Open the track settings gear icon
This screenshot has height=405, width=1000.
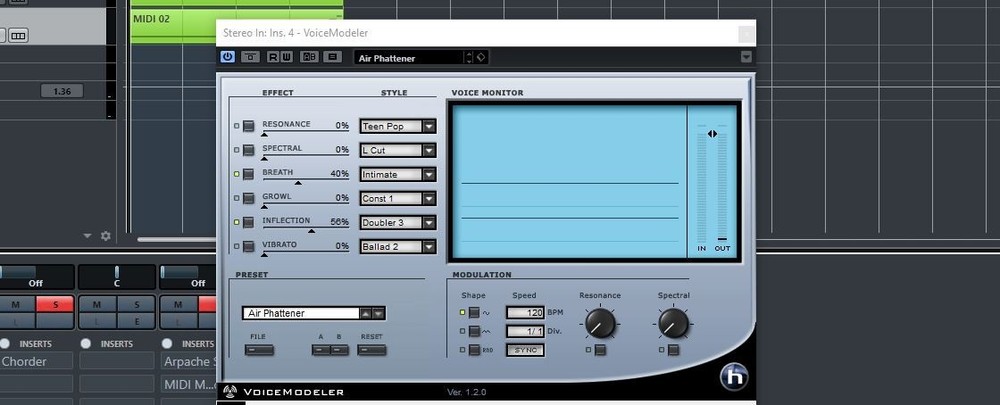point(105,236)
